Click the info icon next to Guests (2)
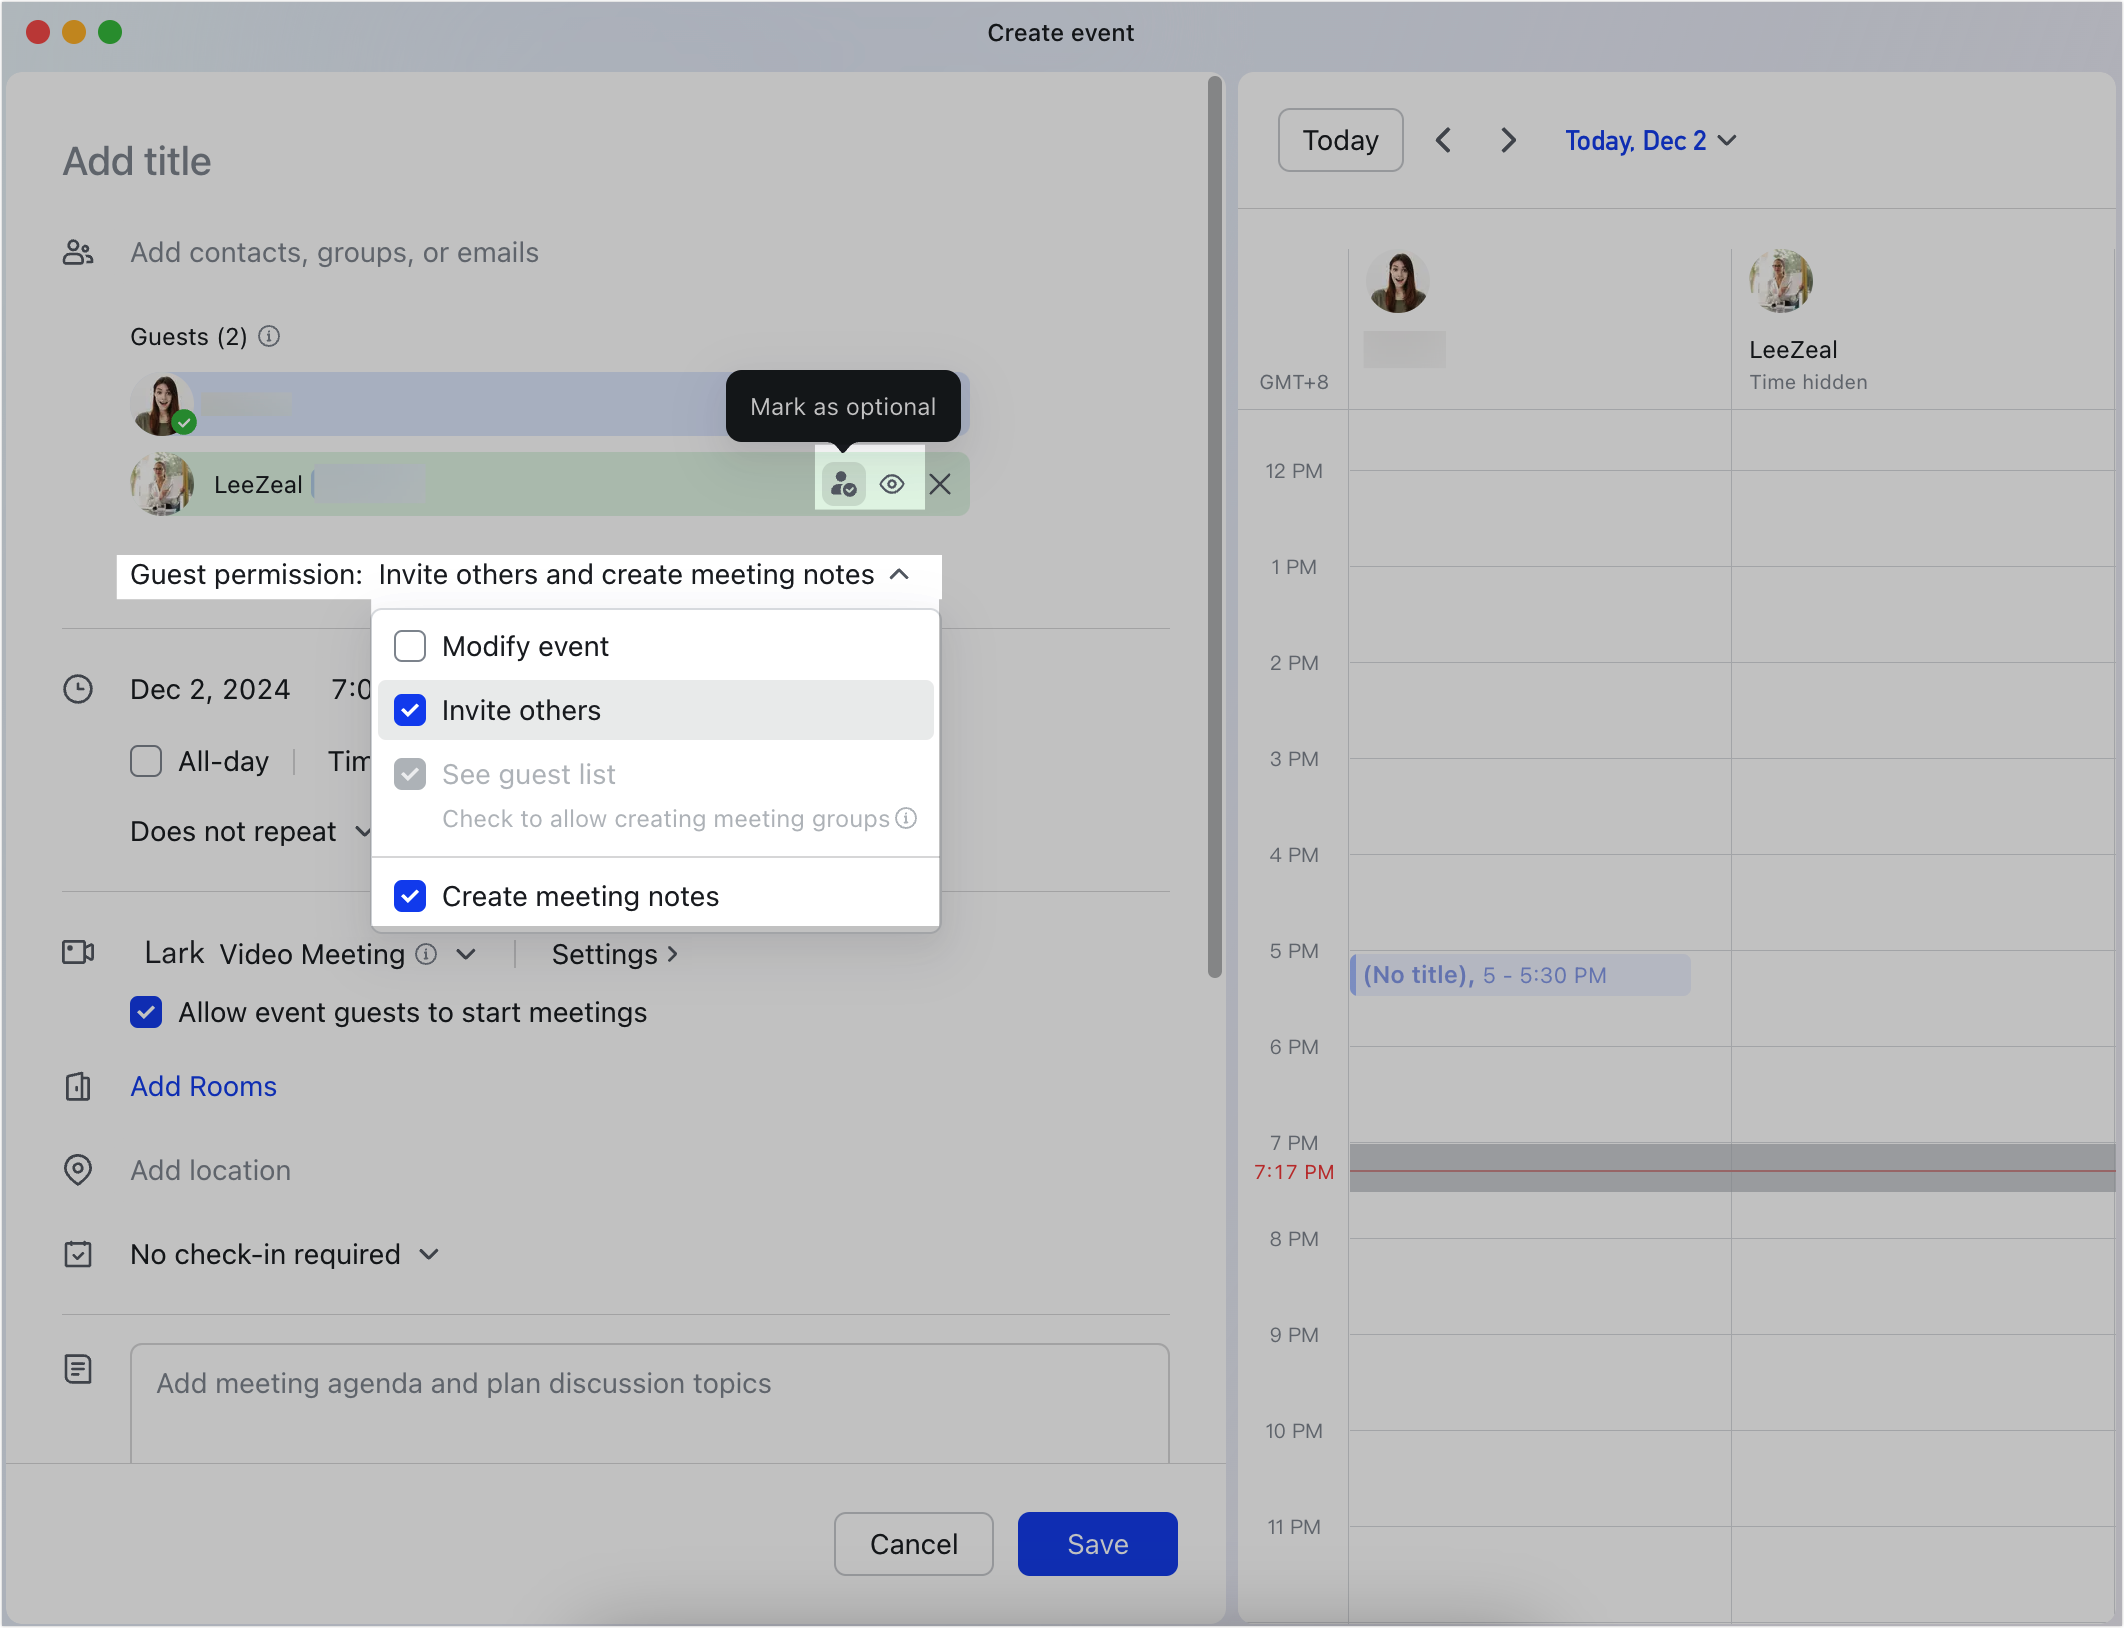Viewport: 2124px width, 1628px height. (x=269, y=336)
